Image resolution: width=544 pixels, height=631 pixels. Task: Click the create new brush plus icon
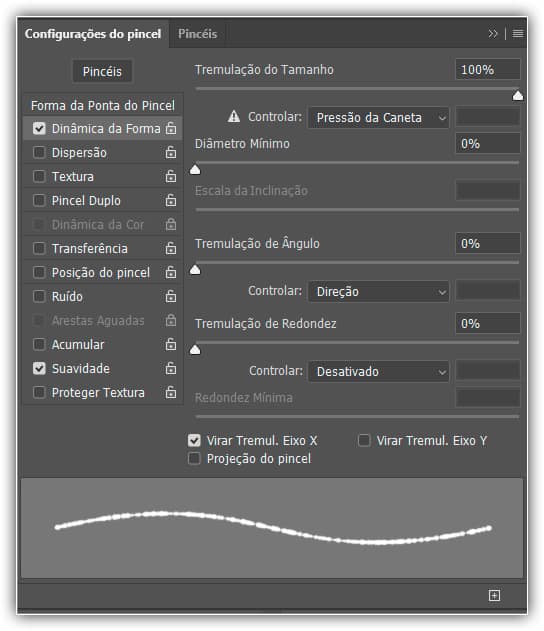(494, 595)
